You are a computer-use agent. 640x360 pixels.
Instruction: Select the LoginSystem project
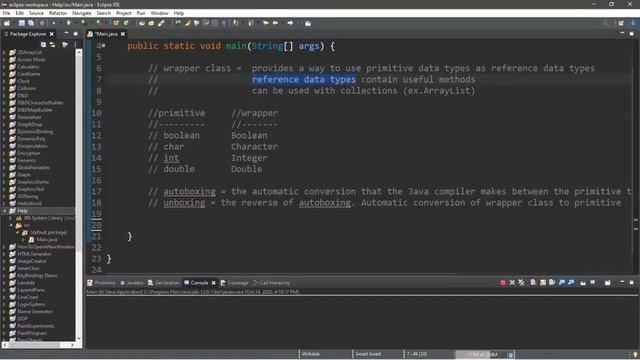[x=31, y=304]
